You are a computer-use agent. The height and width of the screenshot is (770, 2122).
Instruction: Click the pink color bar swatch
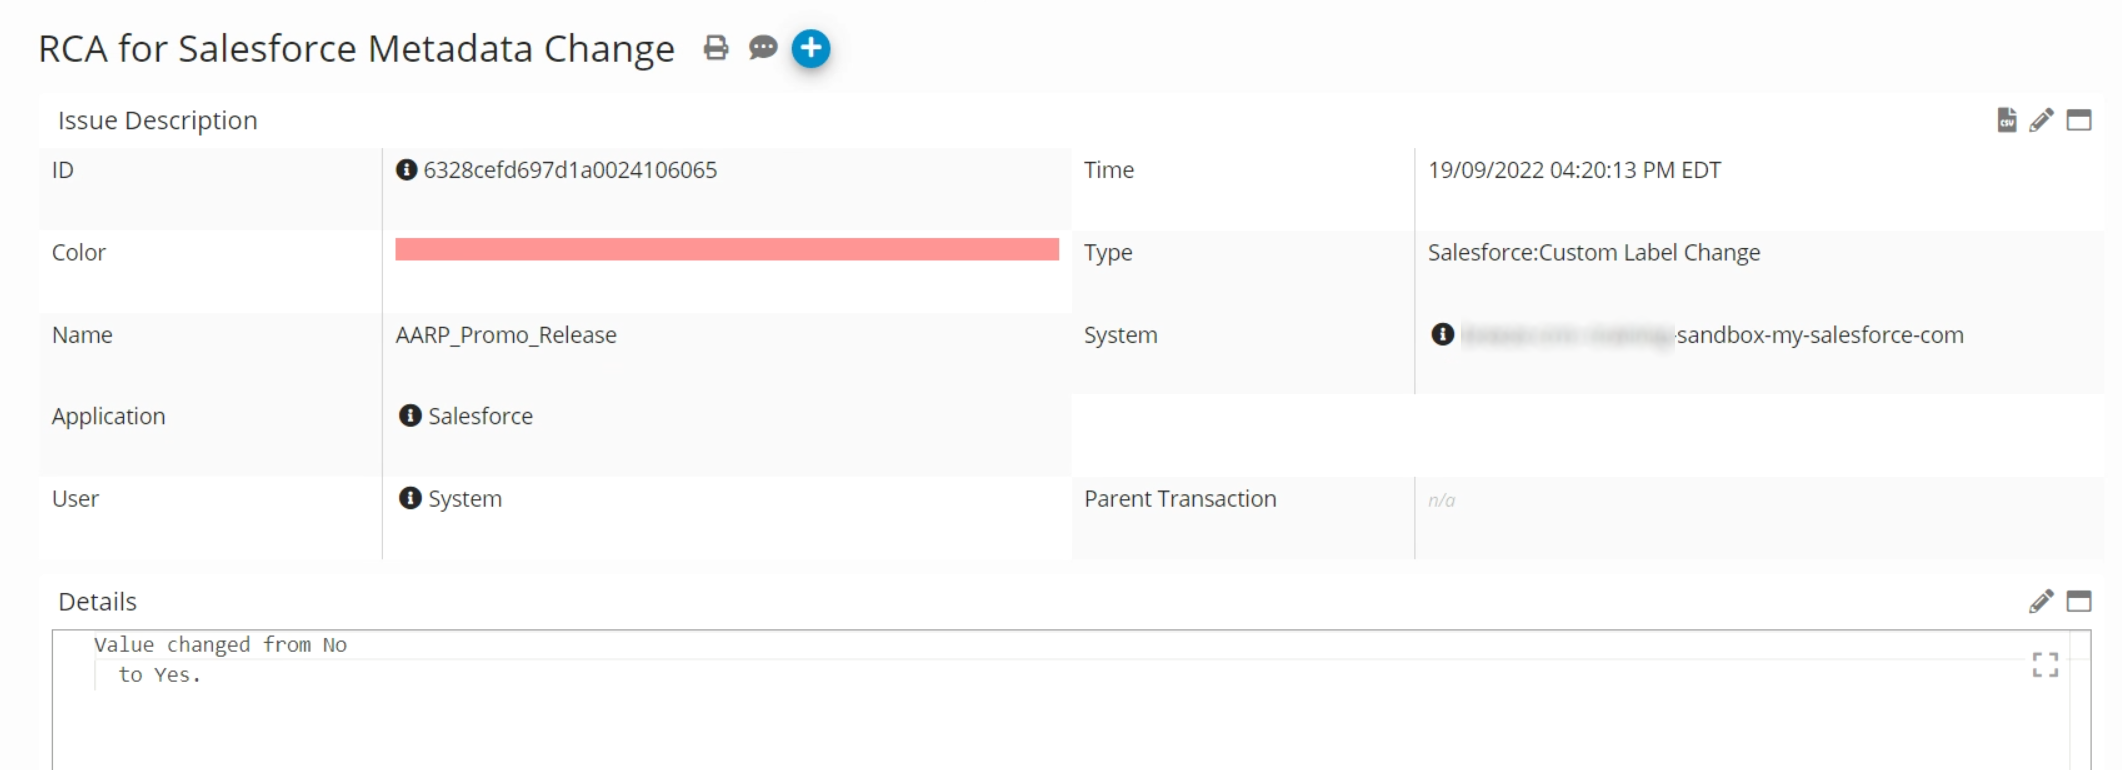coord(726,249)
